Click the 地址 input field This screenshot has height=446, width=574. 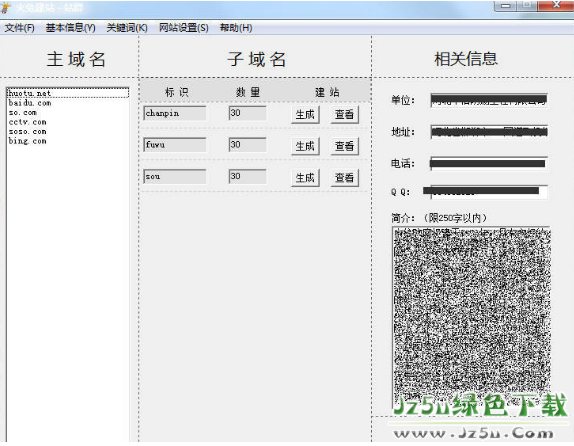489,132
